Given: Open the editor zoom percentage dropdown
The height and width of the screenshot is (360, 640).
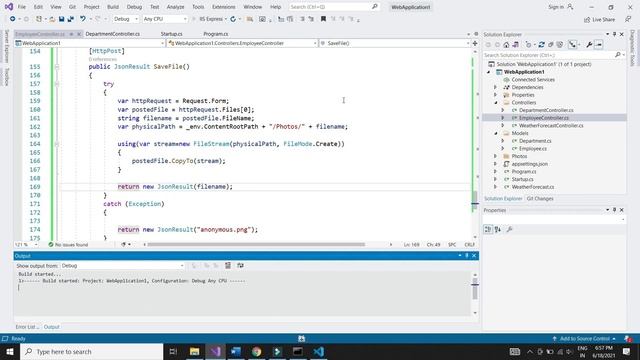Looking at the screenshot, I should coord(26,244).
